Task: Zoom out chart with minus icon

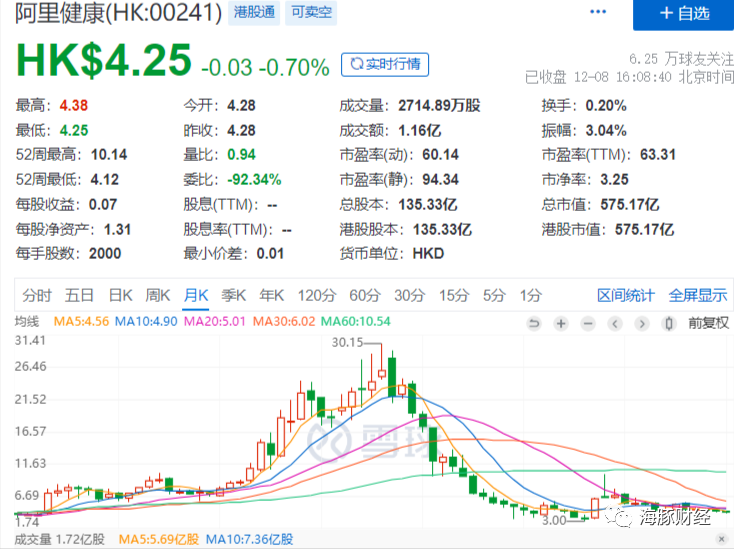Action: pos(588,323)
